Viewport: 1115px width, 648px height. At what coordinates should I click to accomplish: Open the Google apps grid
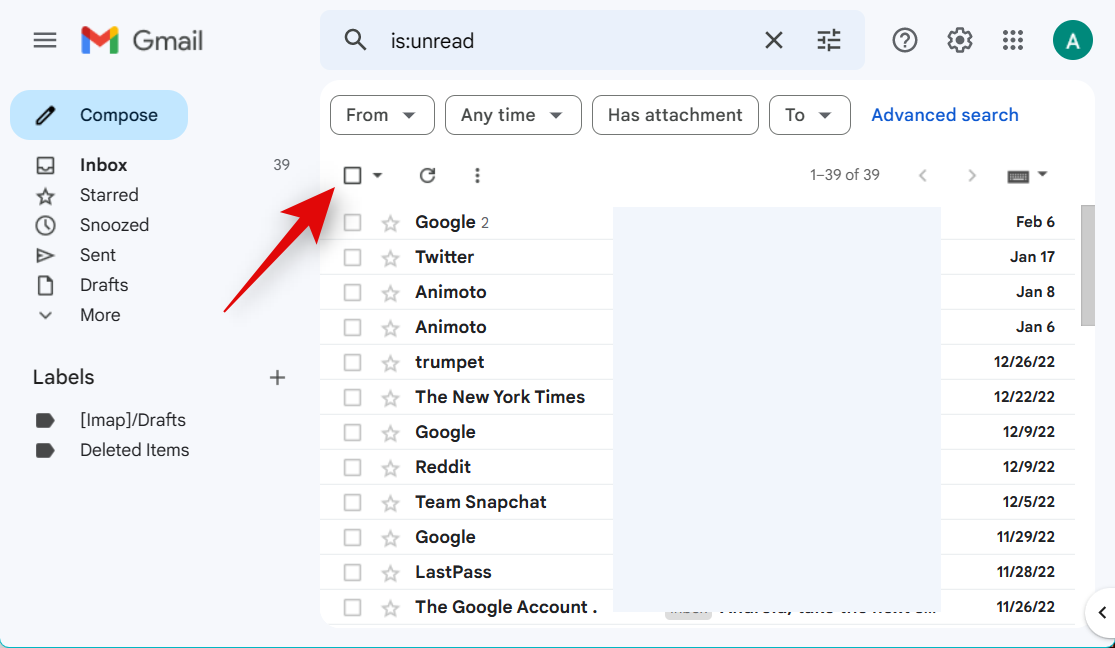point(1013,40)
